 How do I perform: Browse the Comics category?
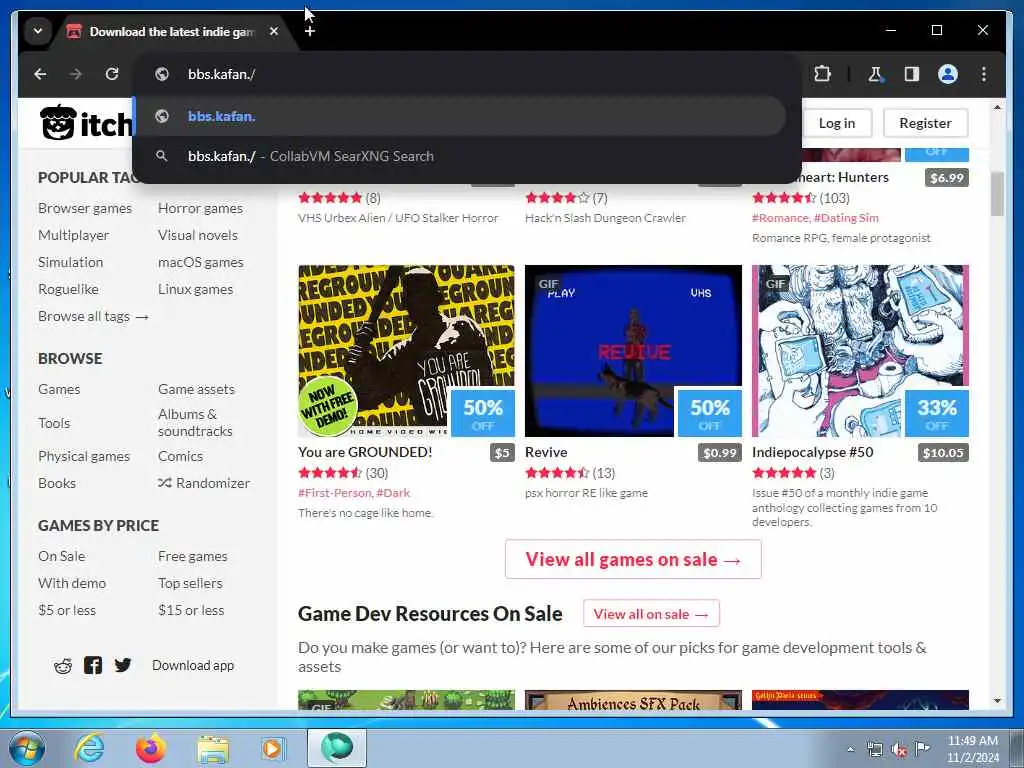coord(180,456)
